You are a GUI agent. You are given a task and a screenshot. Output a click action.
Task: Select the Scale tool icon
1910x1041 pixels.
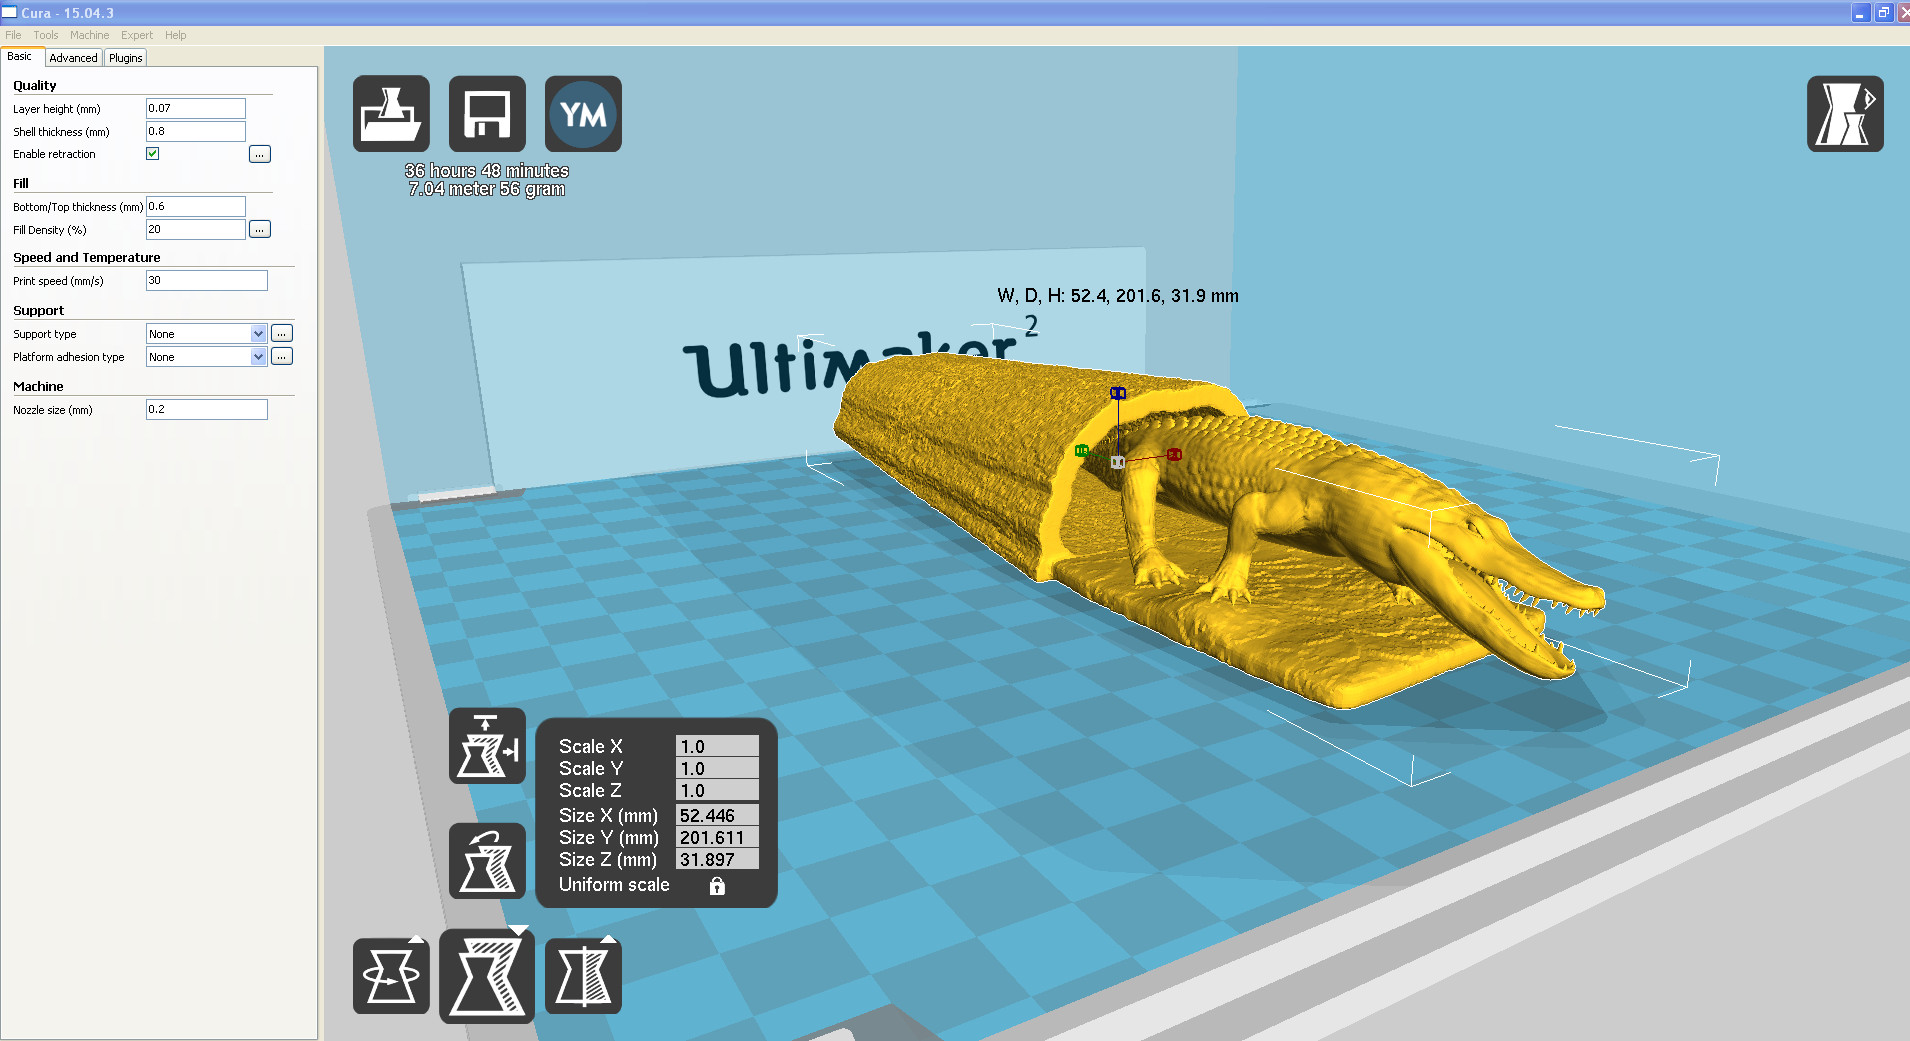click(487, 975)
